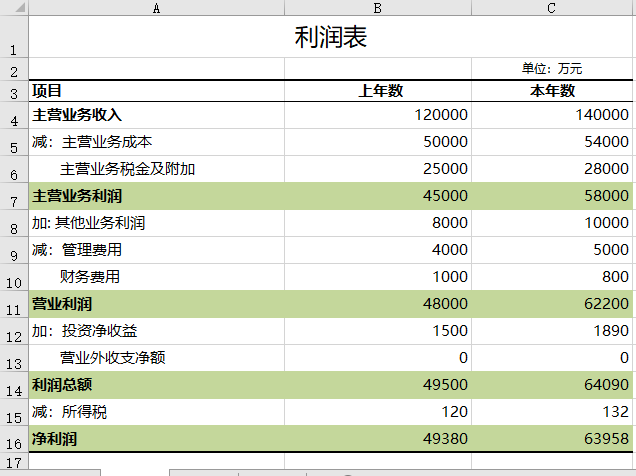The height and width of the screenshot is (476, 636).
Task: Select column C header
Action: point(552,7)
